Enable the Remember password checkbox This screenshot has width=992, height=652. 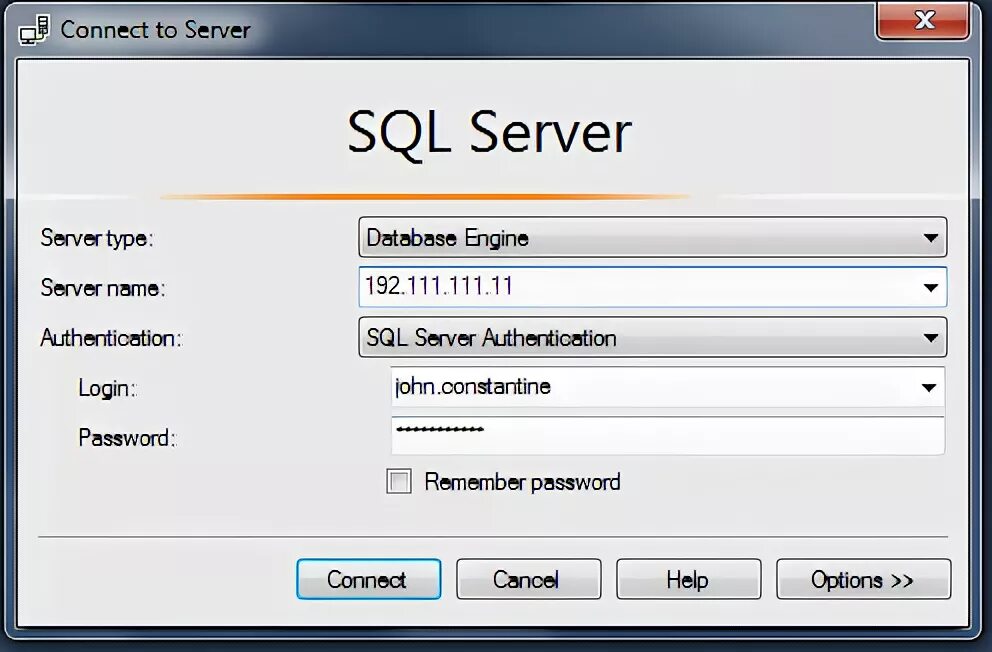click(399, 481)
